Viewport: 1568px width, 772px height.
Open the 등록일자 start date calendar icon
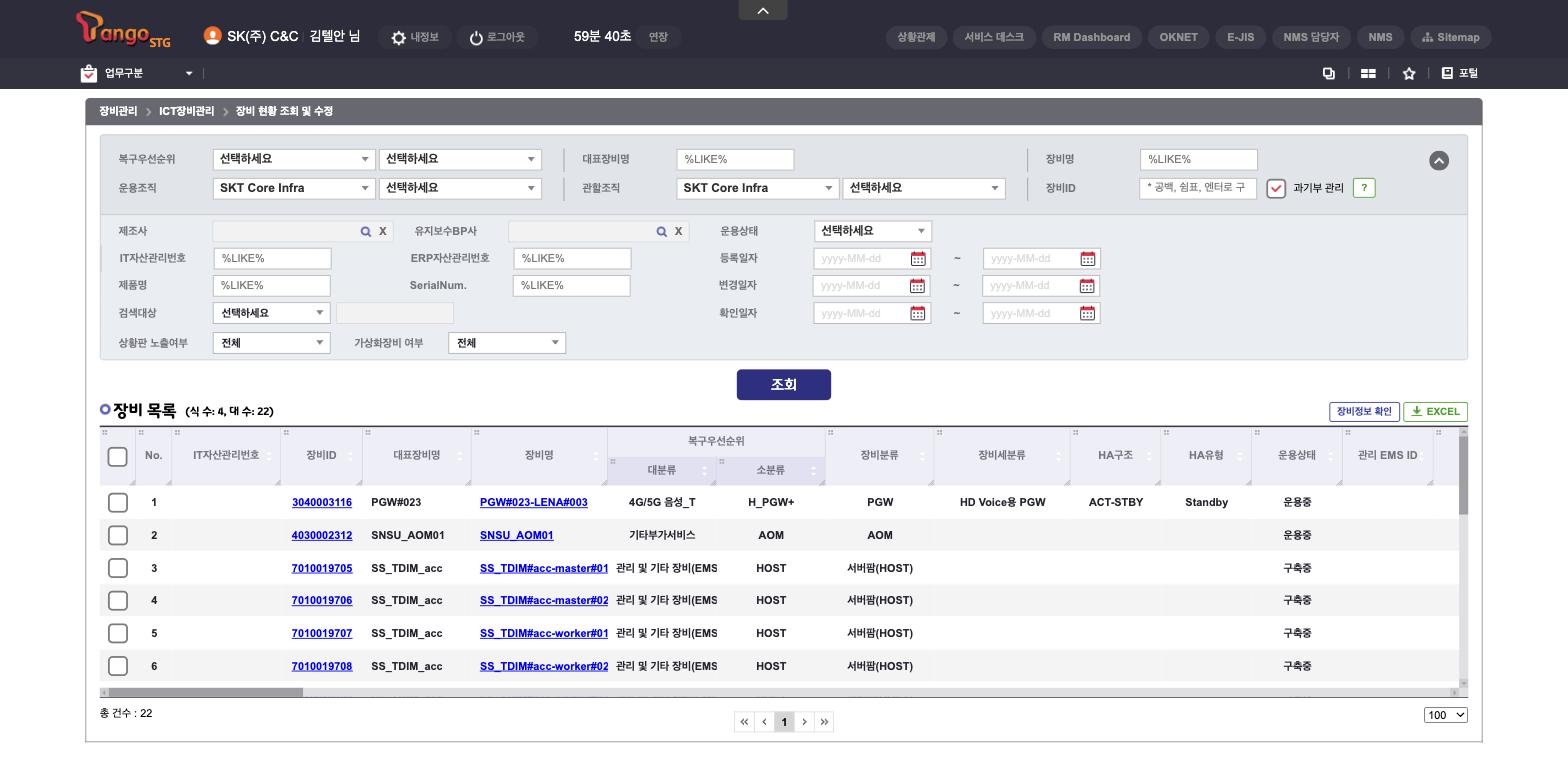click(x=918, y=259)
